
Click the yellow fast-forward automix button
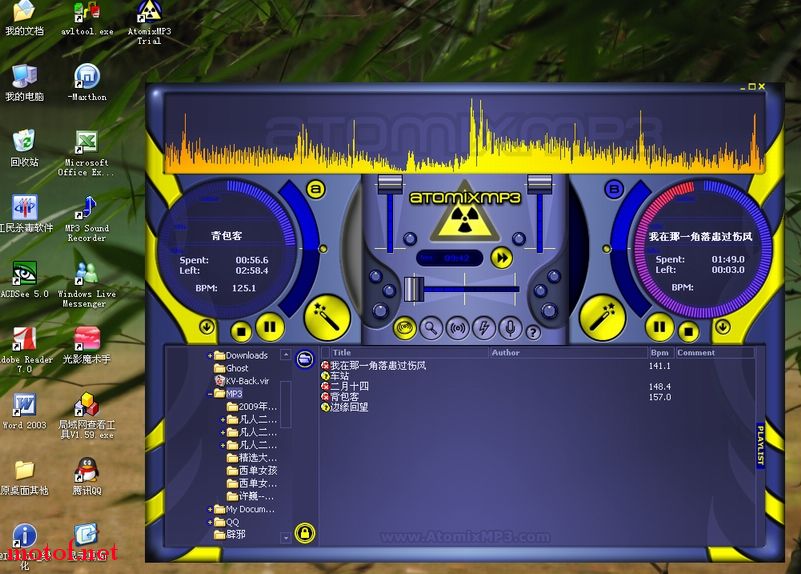tap(502, 258)
